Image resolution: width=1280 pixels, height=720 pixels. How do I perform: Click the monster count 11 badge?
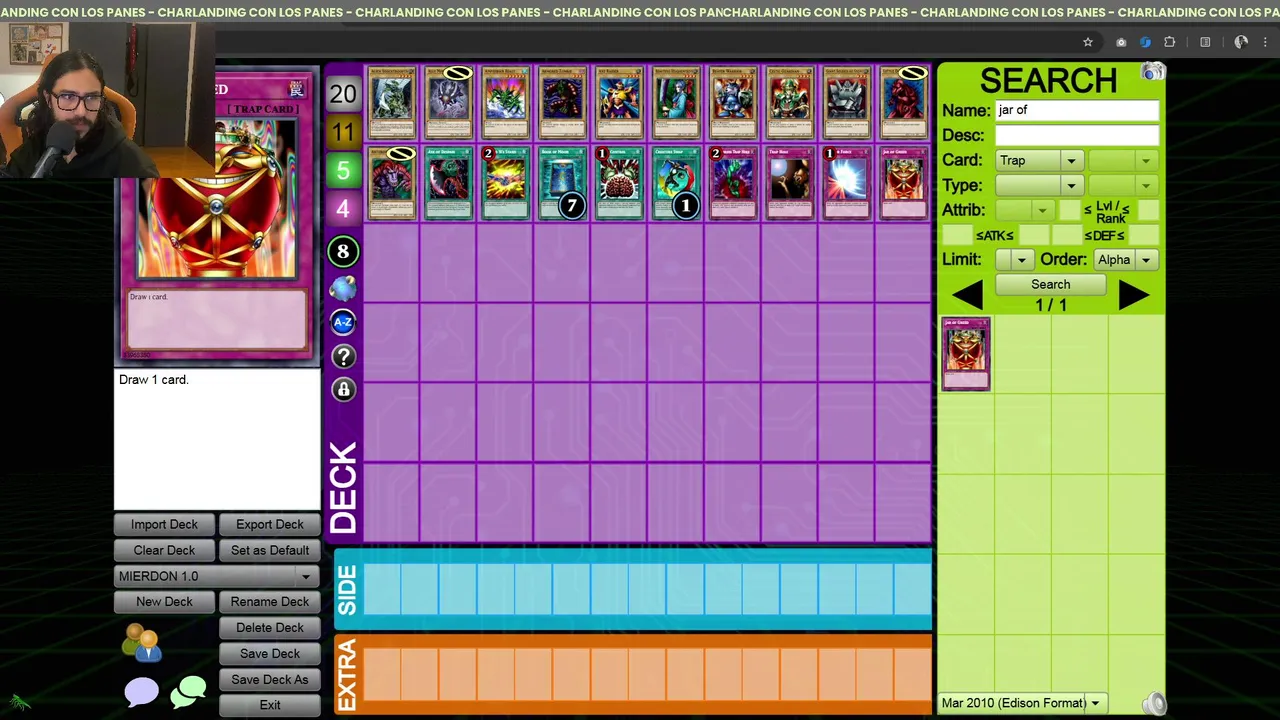point(343,132)
